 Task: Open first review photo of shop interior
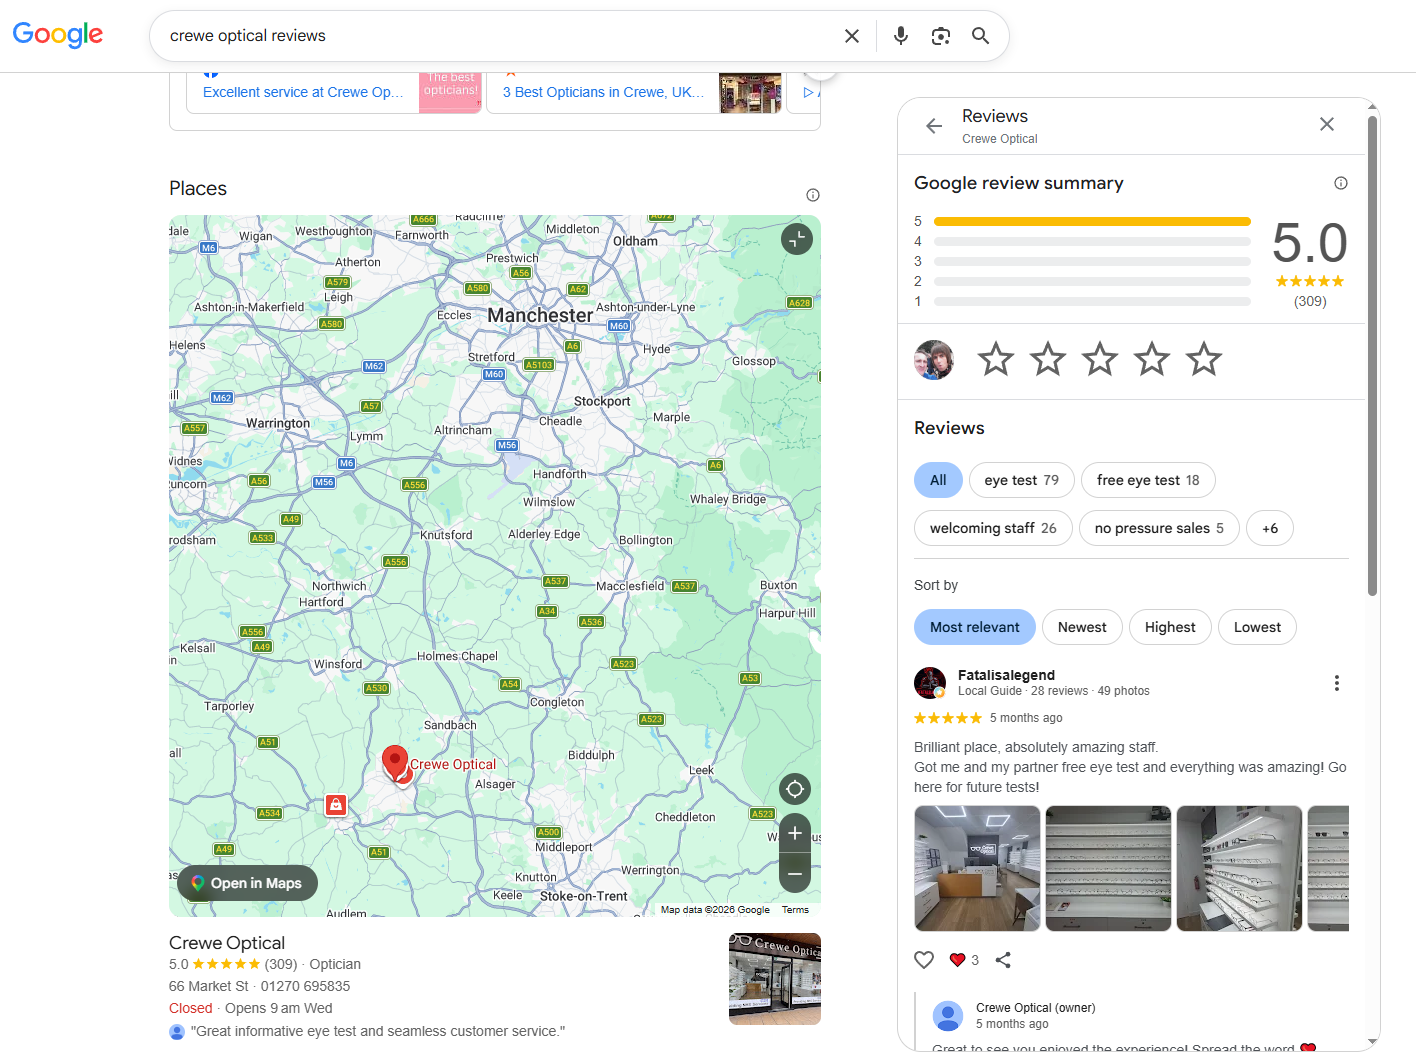977,868
